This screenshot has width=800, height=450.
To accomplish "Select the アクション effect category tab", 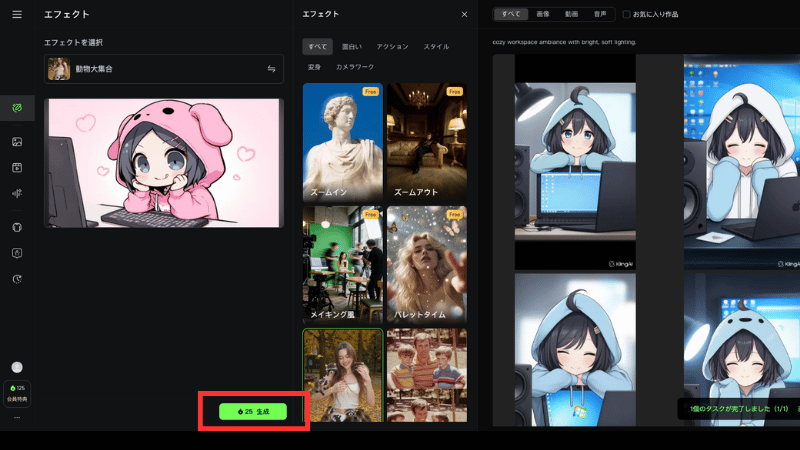I will coord(392,46).
